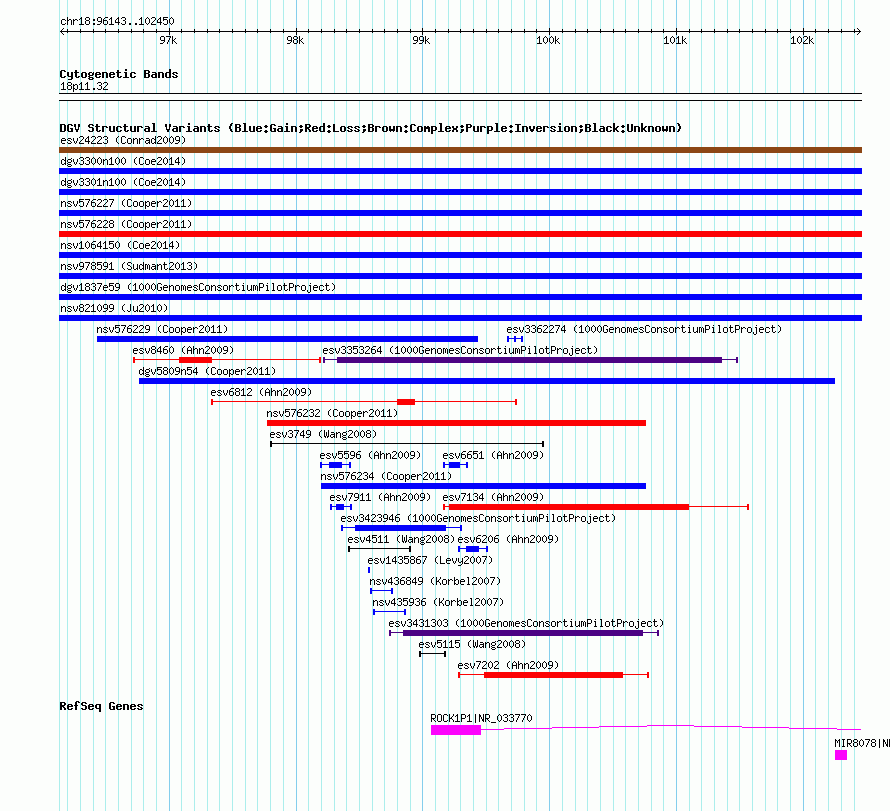Open esv3431303 inversion label

click(x=526, y=623)
